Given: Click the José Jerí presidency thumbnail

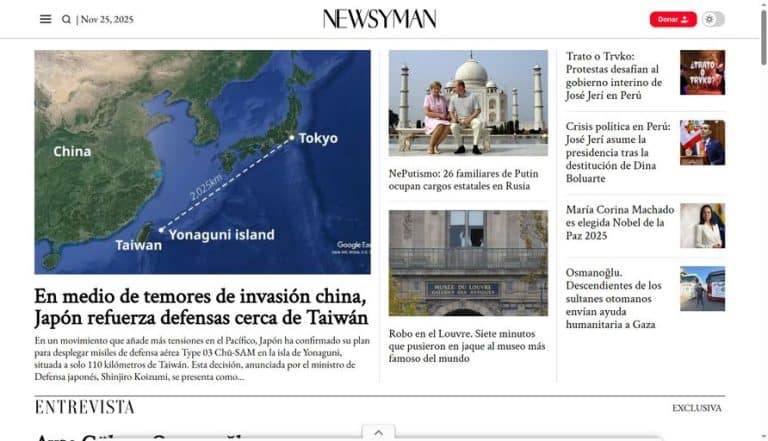Looking at the screenshot, I should (702, 143).
